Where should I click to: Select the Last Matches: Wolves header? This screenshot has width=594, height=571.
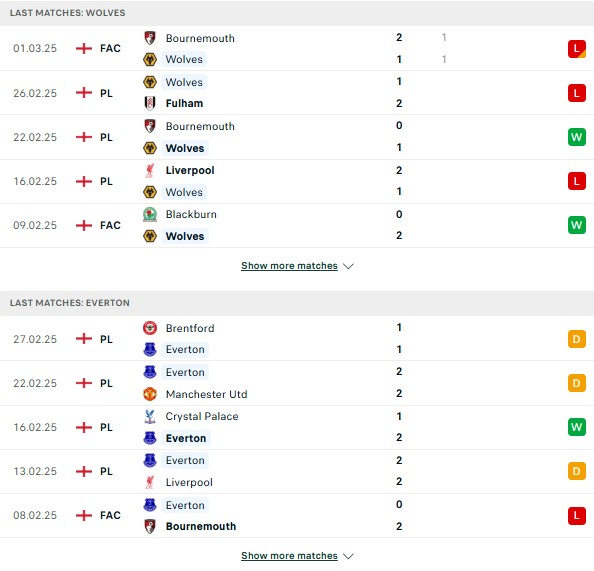(67, 13)
